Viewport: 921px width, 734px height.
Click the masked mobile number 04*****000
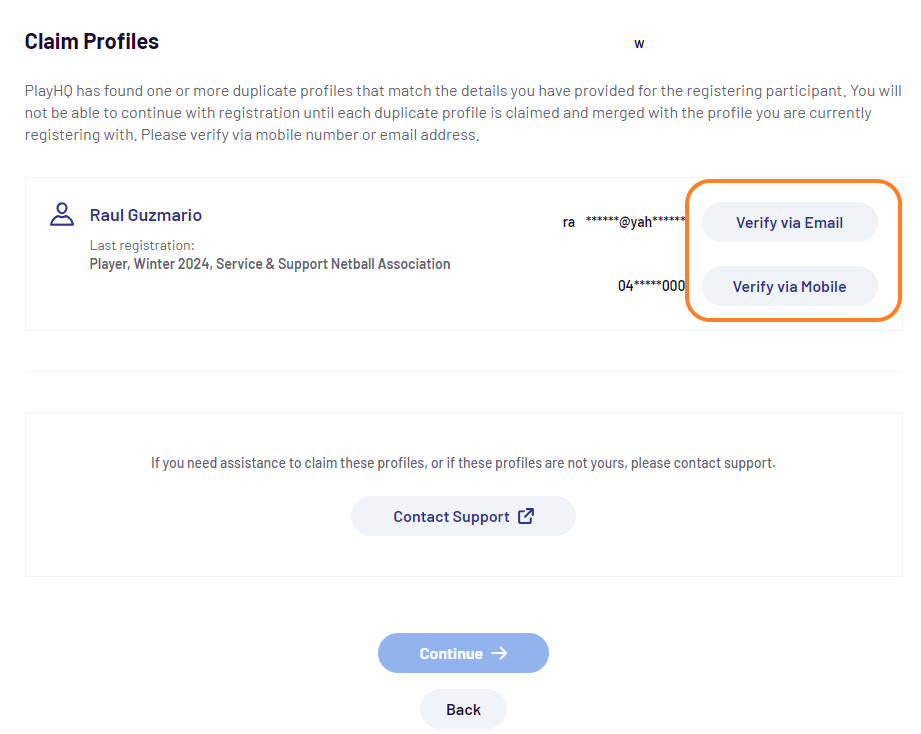(651, 286)
